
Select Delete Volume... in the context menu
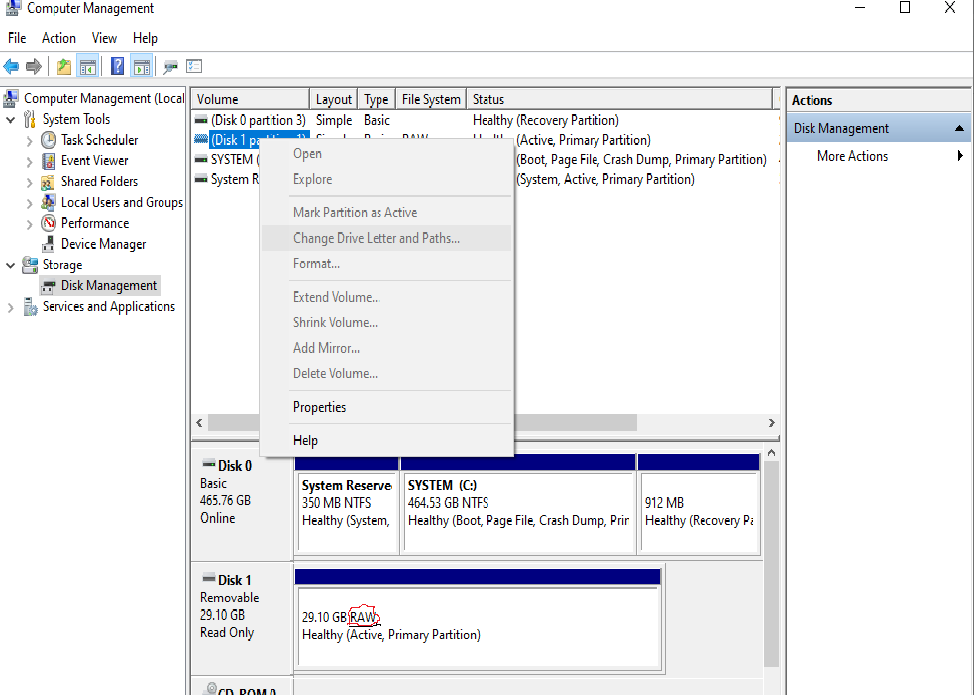386,373
